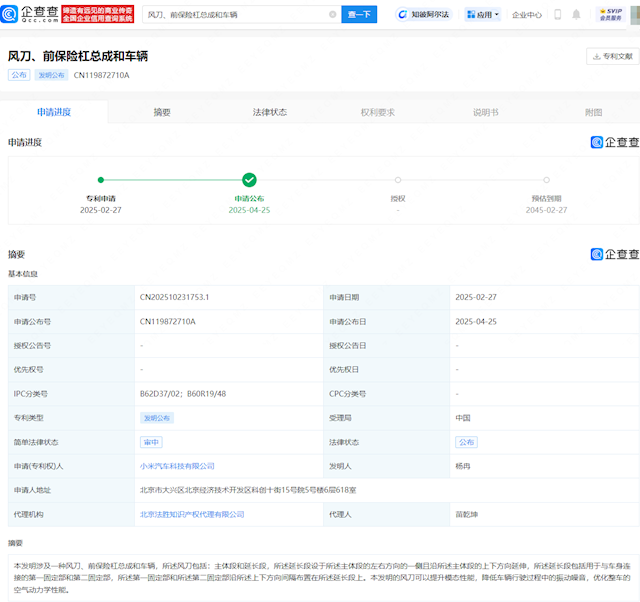Open SVIP member services badge
This screenshot has width=640, height=602.
[x=611, y=14]
